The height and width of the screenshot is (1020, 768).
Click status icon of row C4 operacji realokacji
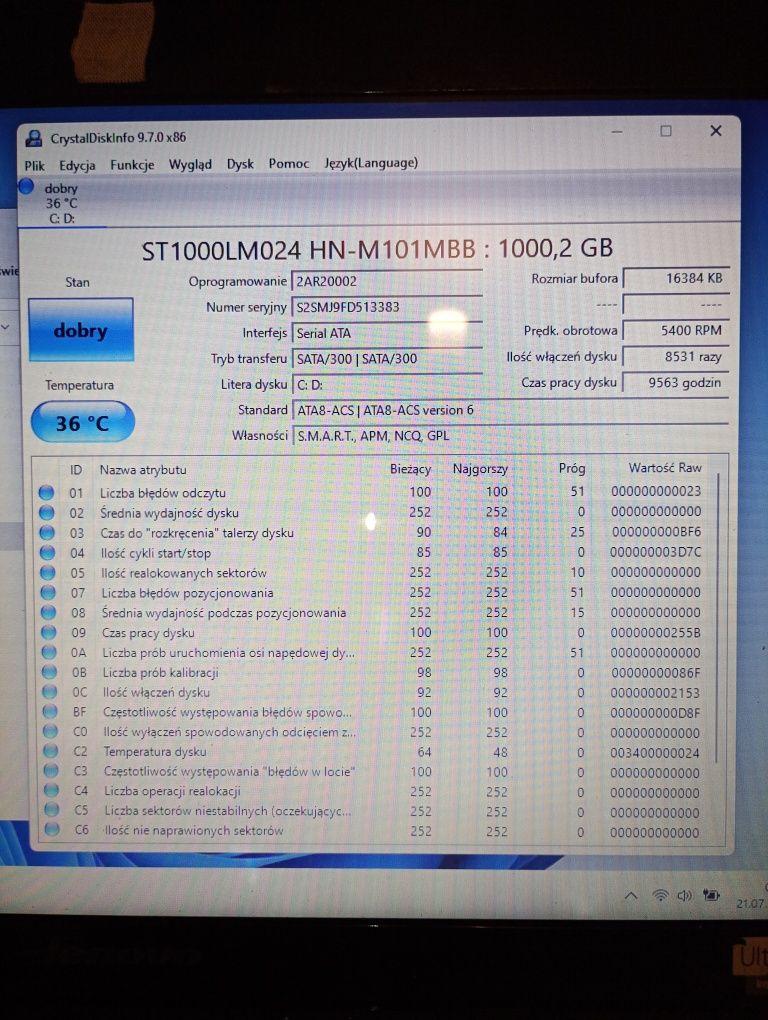(51, 790)
